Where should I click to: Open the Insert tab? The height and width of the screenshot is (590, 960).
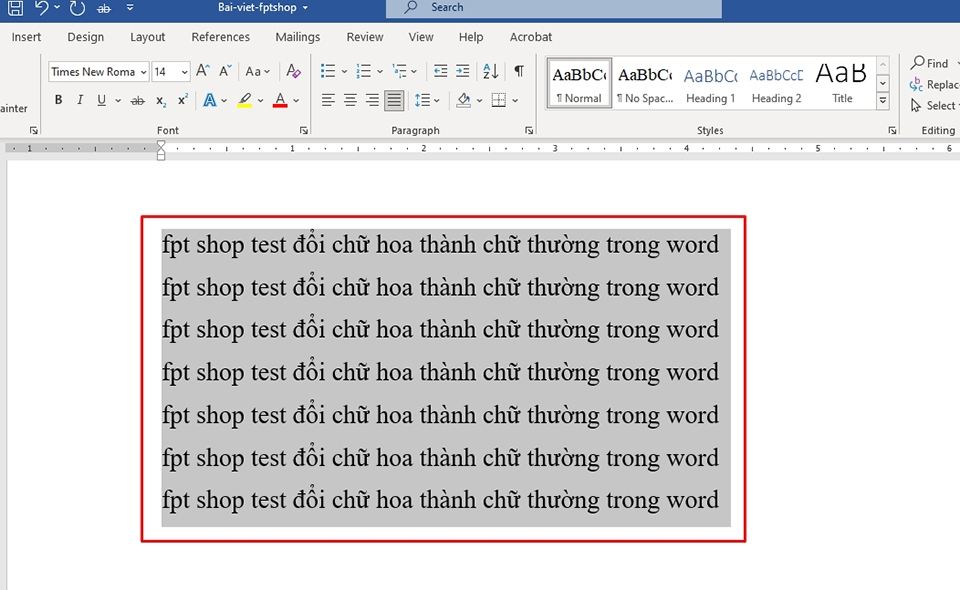point(26,37)
